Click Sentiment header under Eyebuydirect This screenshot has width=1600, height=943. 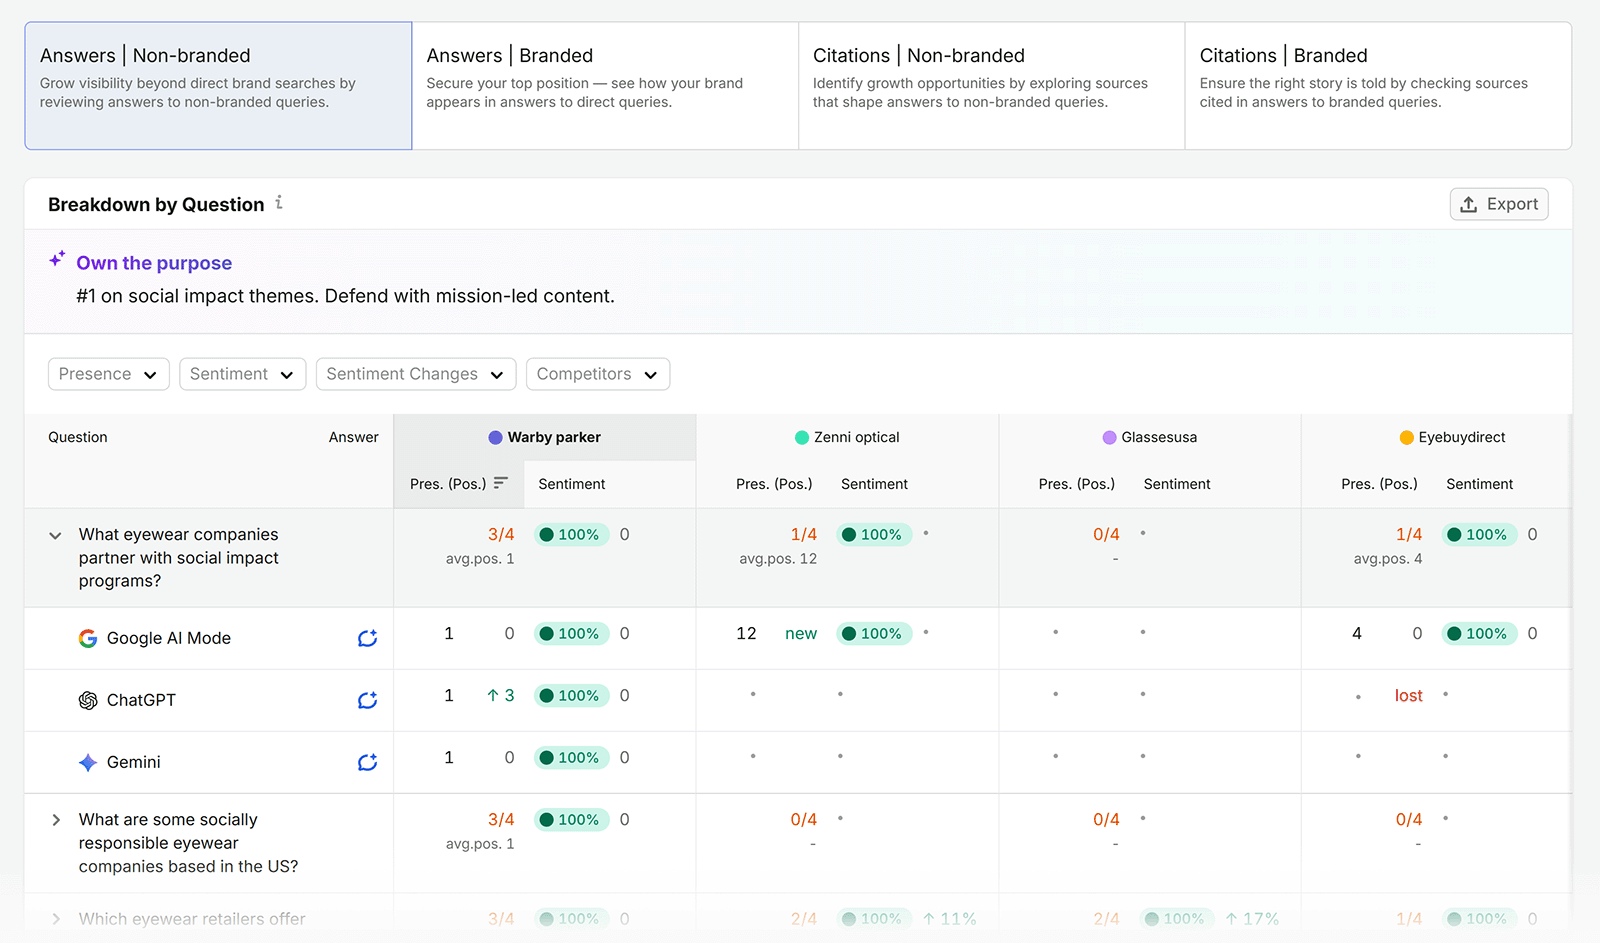pyautogui.click(x=1479, y=484)
